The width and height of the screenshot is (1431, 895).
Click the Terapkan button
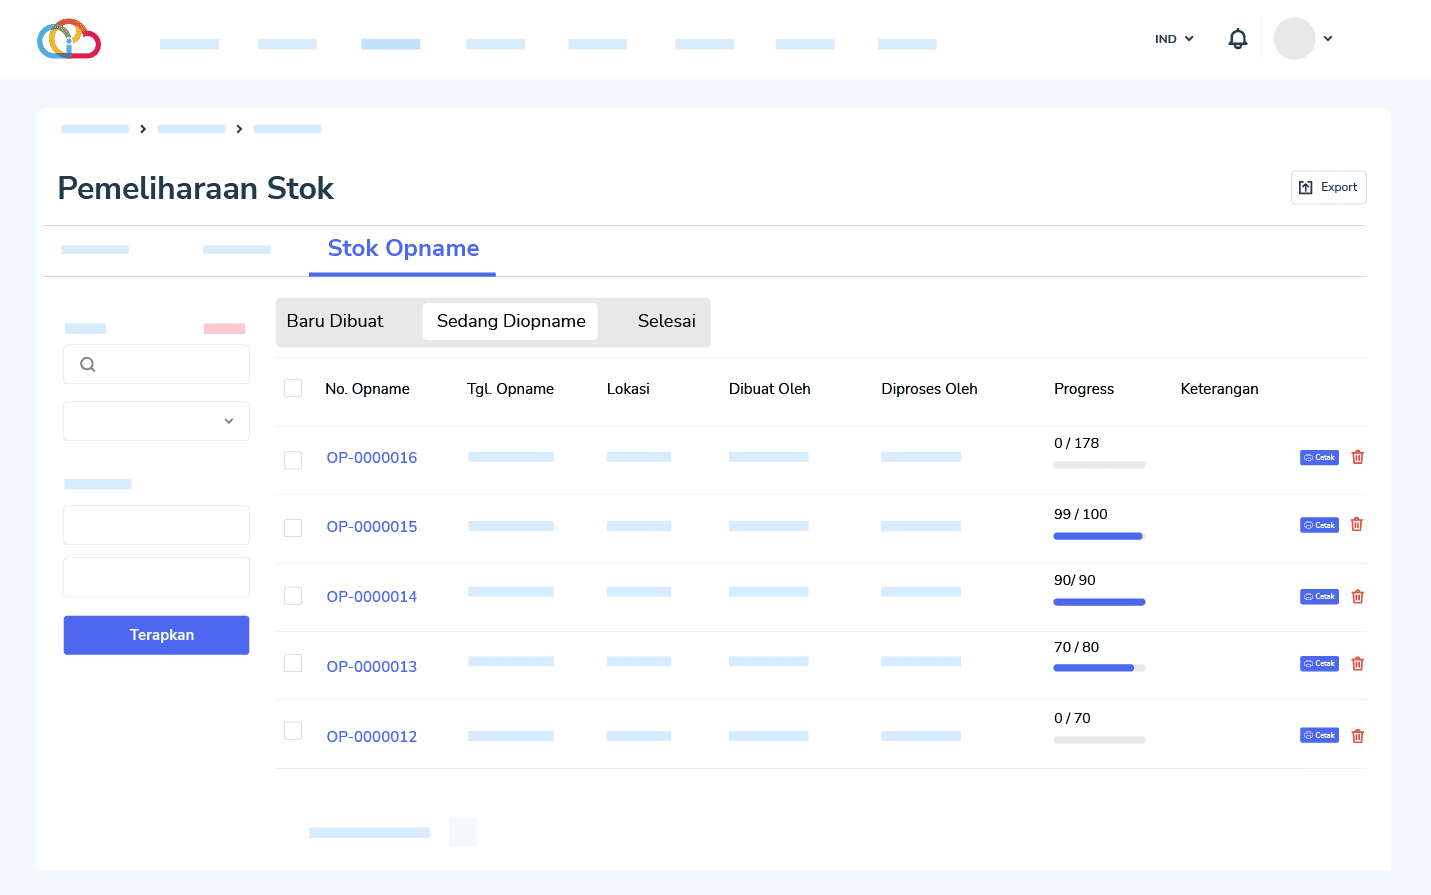coord(156,635)
